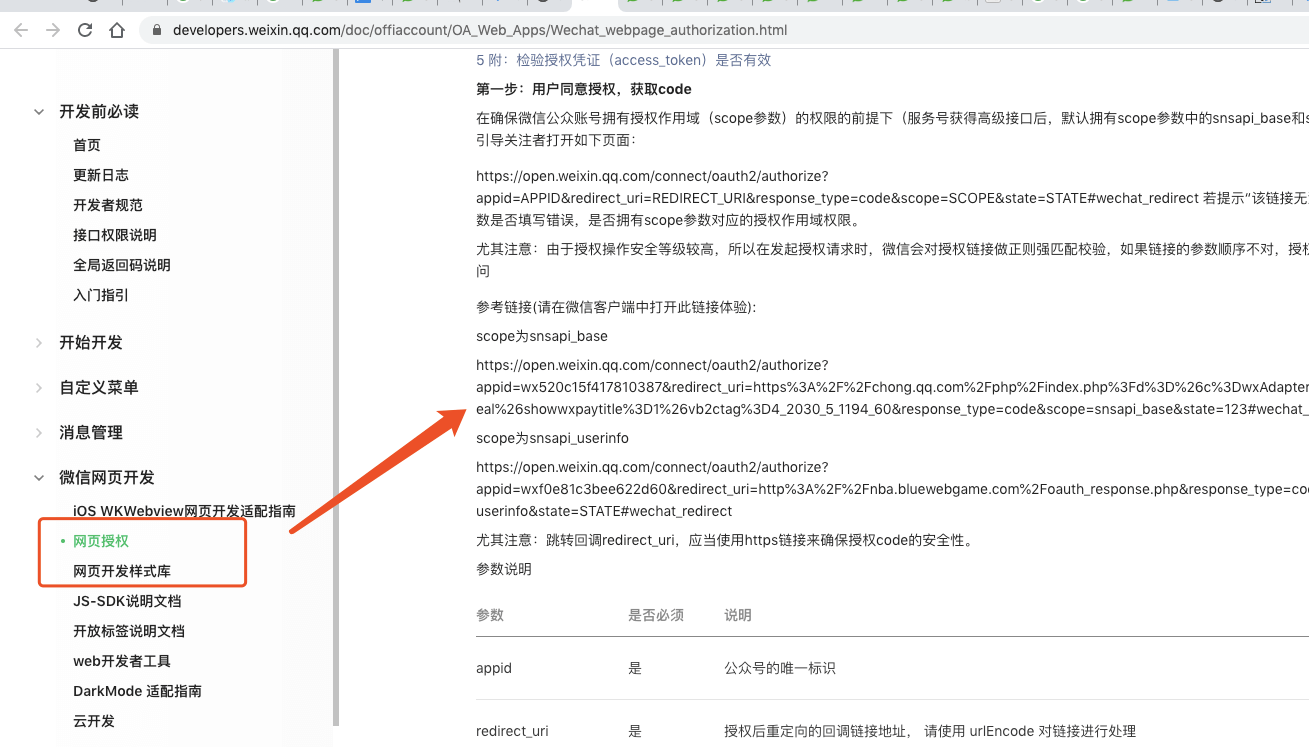Screen dimensions: 1309x747
Task: Collapse the 微信网页开发 section
Action: 39,478
